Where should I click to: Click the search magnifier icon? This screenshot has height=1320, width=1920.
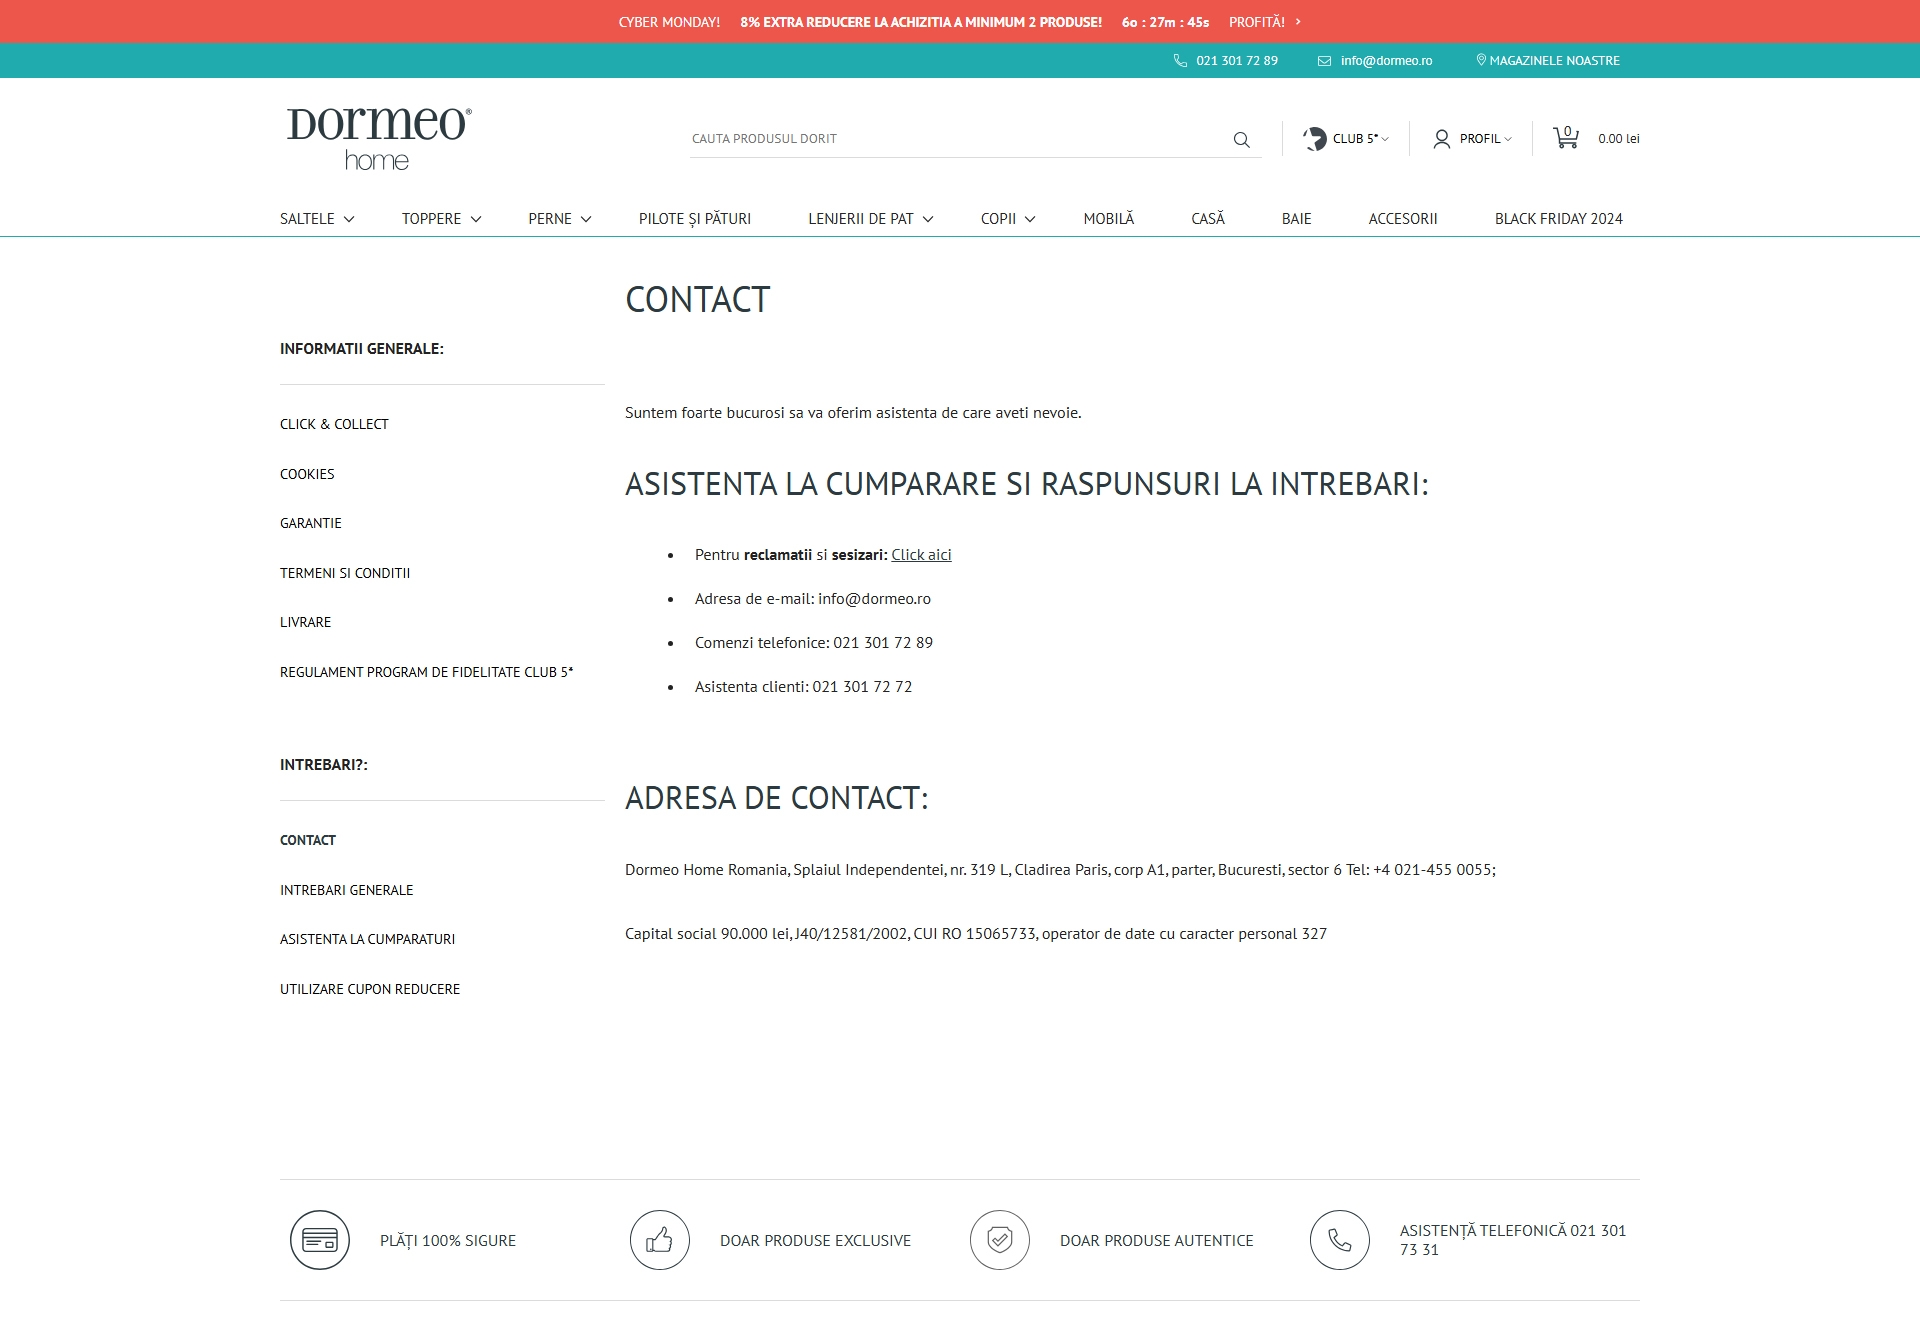pos(1241,140)
